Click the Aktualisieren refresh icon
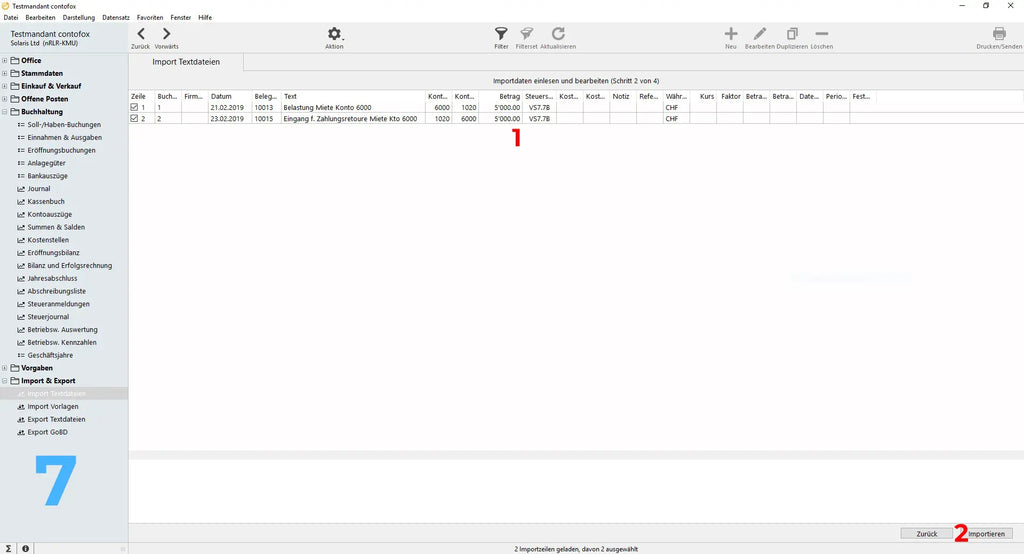This screenshot has height=554, width=1024. (558, 35)
